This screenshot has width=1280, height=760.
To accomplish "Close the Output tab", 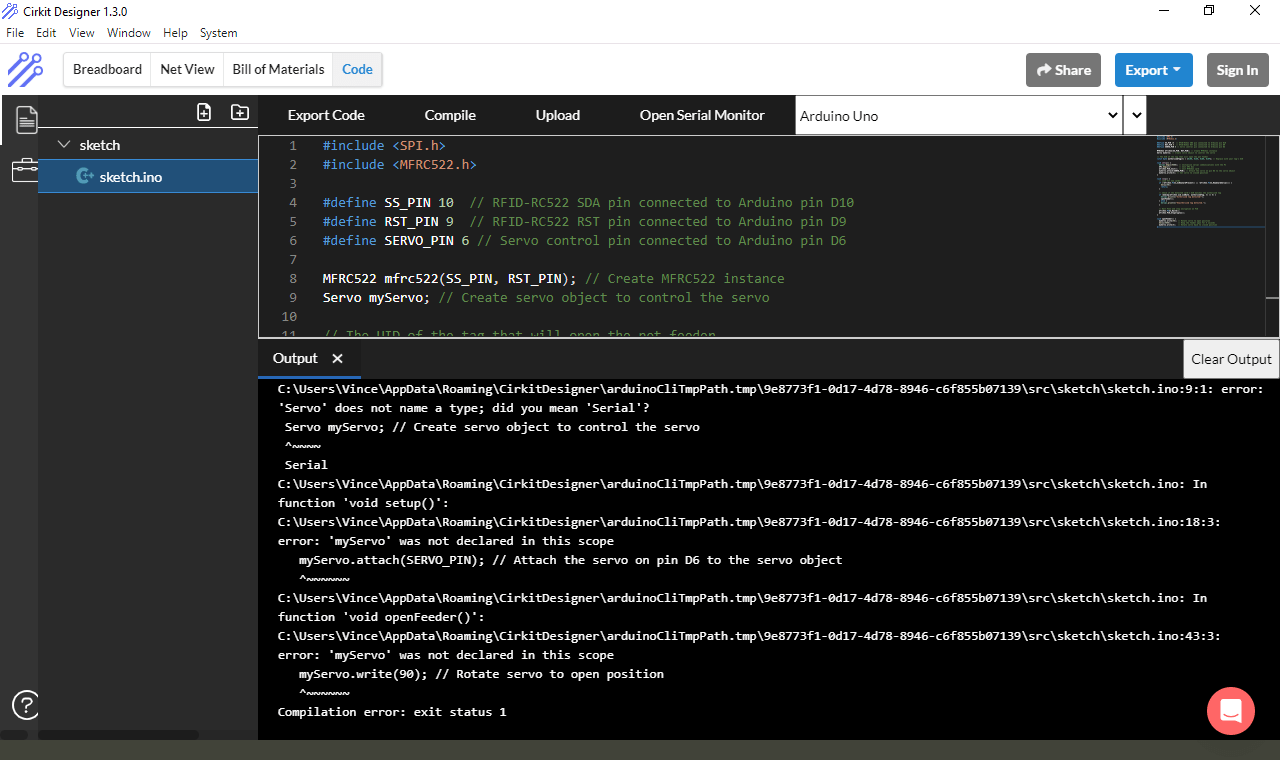I will (338, 358).
